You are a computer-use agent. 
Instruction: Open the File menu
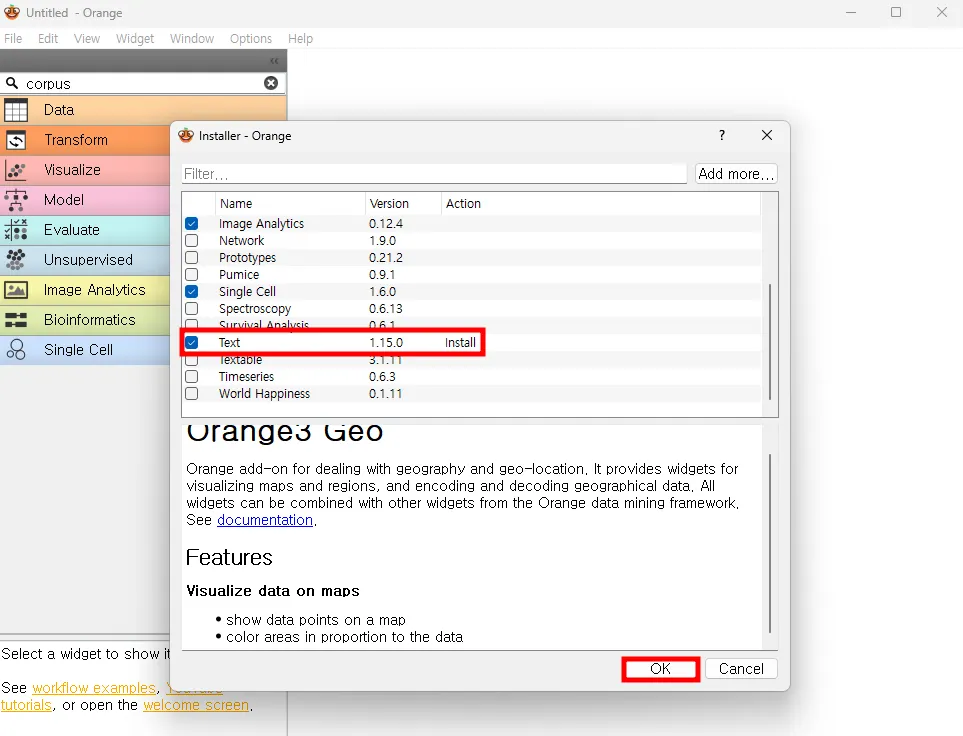point(13,39)
